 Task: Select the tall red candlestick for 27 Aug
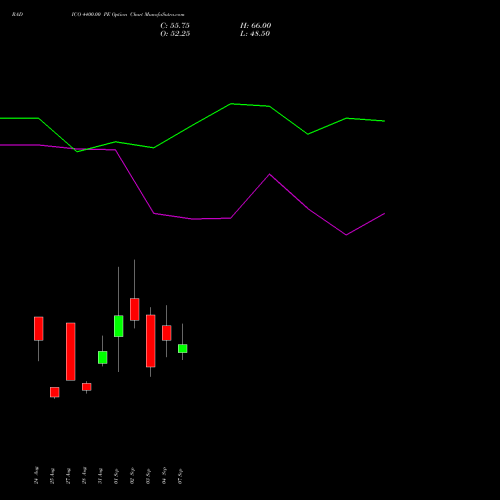point(71,352)
